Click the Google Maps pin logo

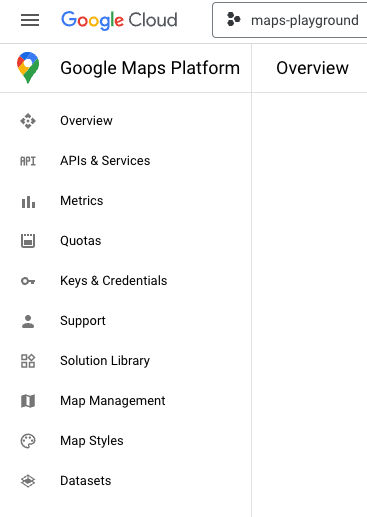[28, 67]
